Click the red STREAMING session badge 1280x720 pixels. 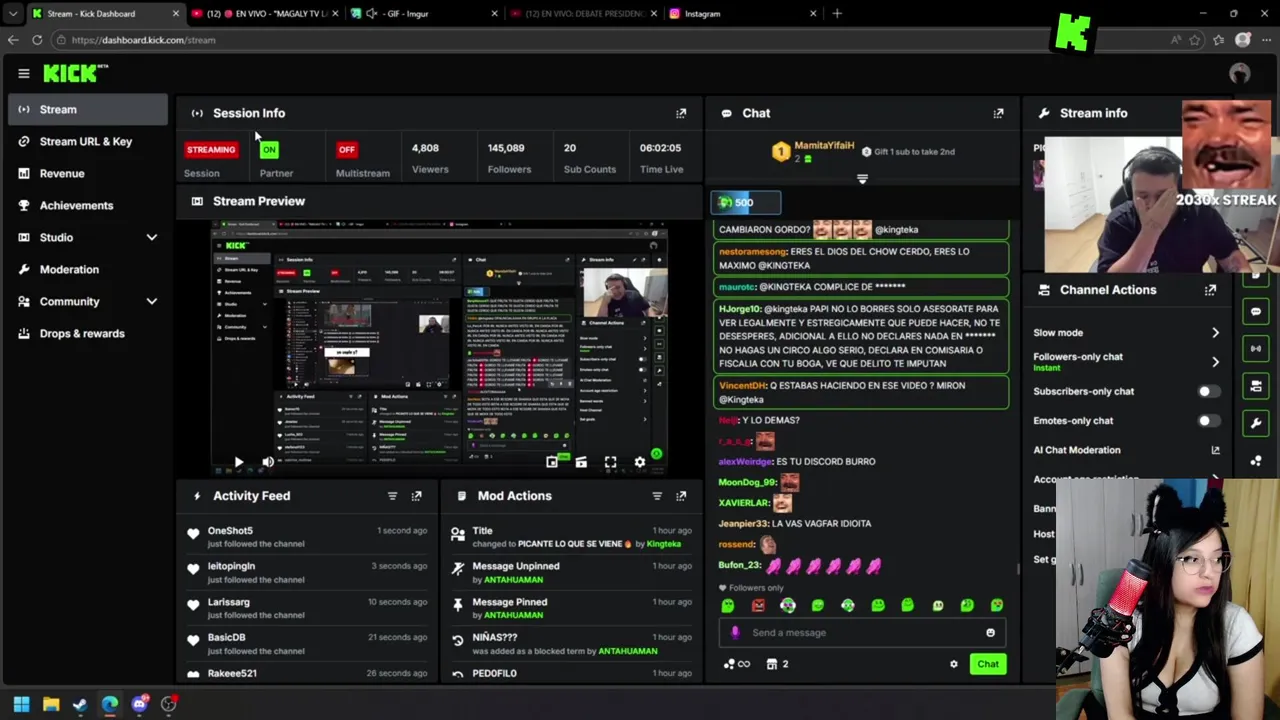211,150
